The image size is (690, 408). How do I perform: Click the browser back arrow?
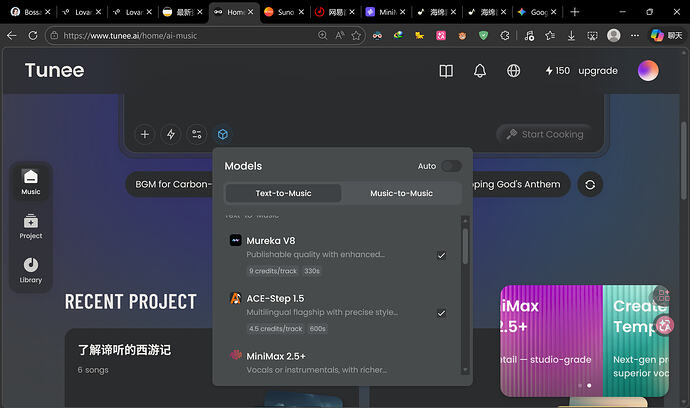tap(12, 36)
